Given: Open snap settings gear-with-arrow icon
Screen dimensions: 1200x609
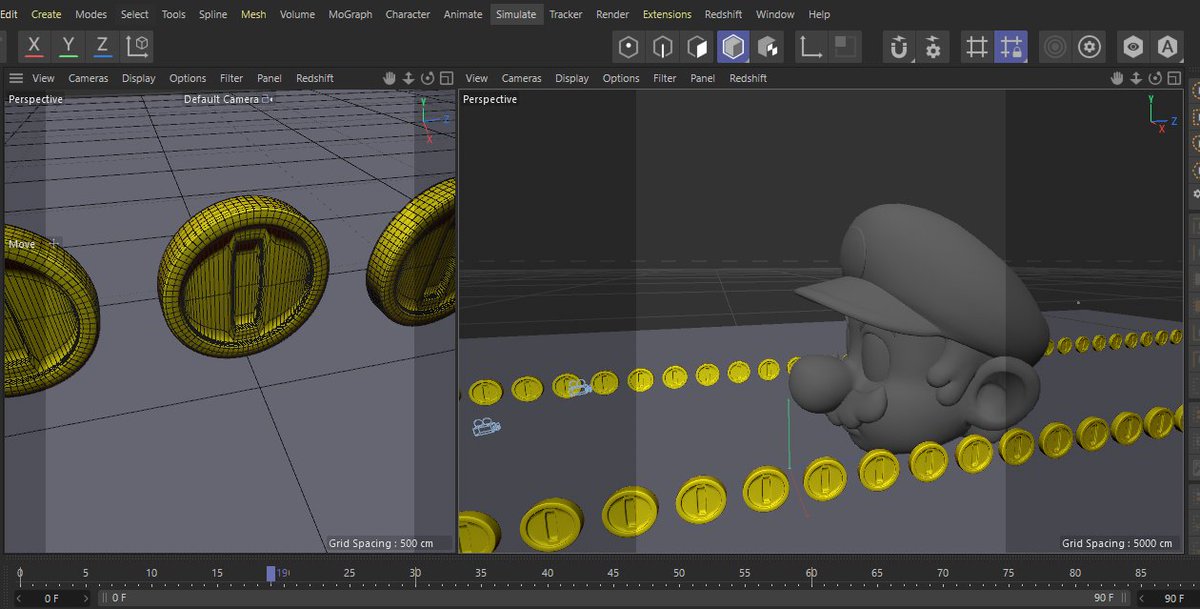Looking at the screenshot, I should click(933, 46).
